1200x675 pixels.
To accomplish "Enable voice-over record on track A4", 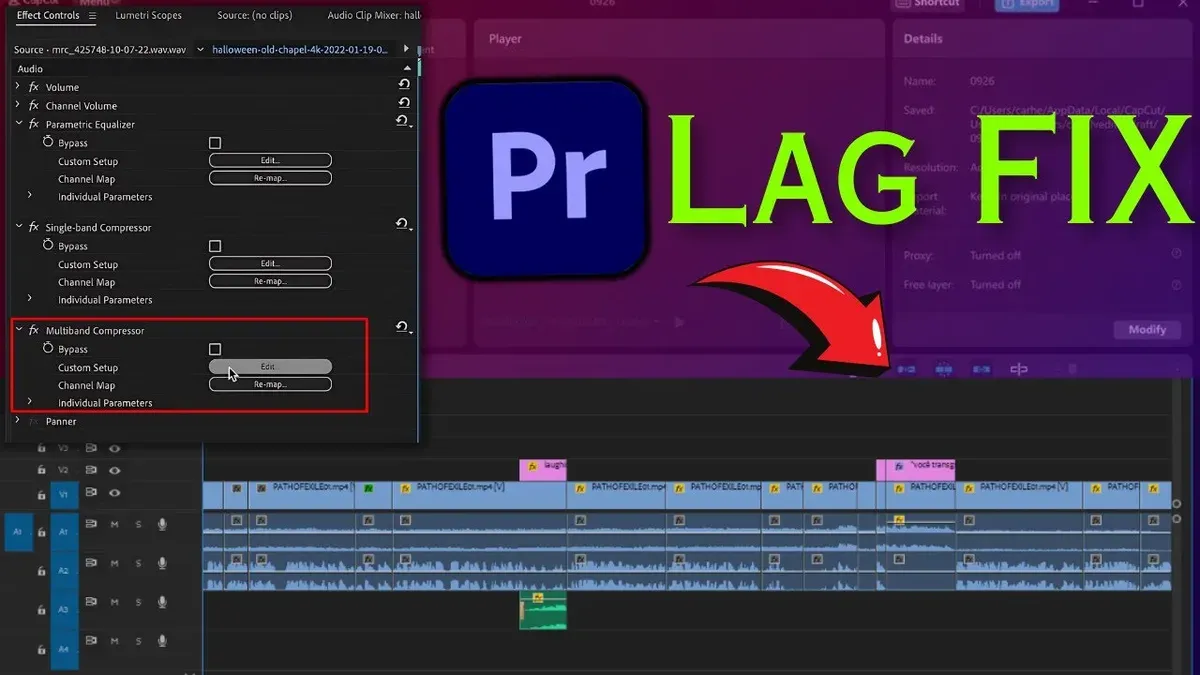I will [x=162, y=641].
